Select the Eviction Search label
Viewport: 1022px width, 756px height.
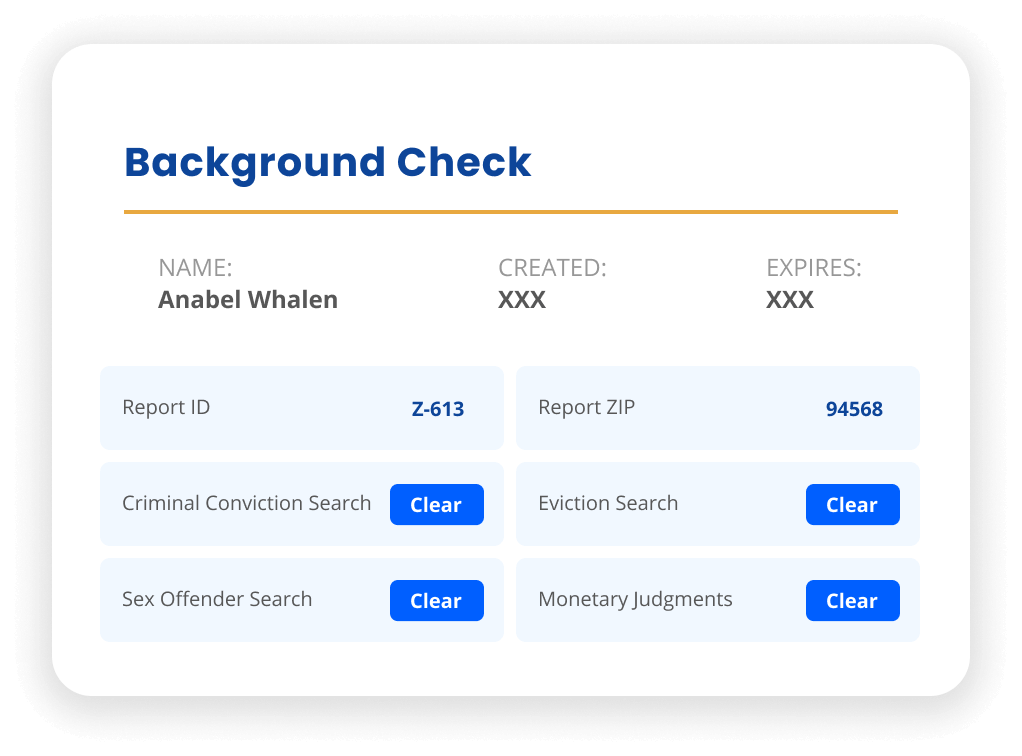tap(608, 503)
